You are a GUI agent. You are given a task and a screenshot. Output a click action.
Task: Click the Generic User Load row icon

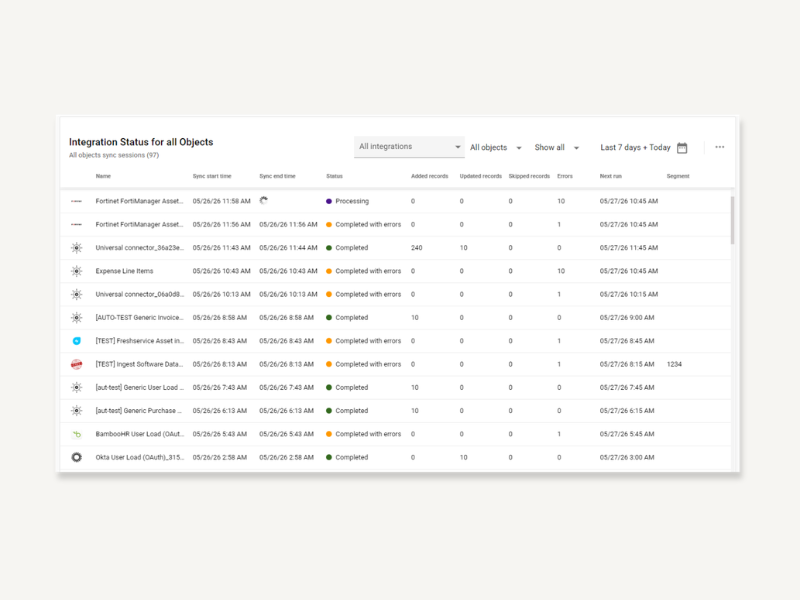click(77, 388)
